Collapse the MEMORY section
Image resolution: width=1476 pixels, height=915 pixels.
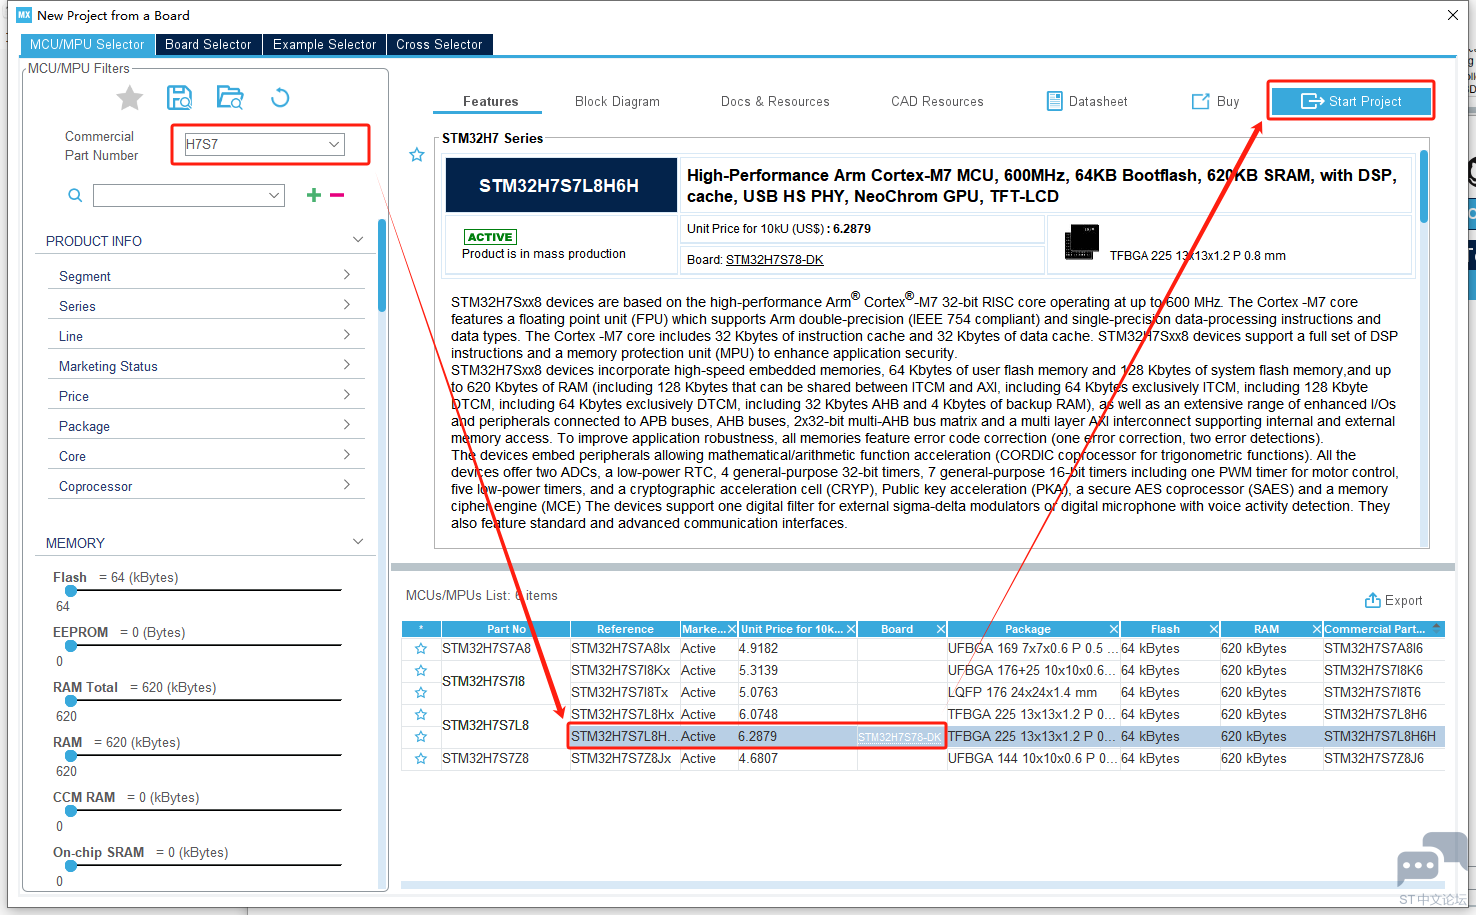click(x=358, y=542)
